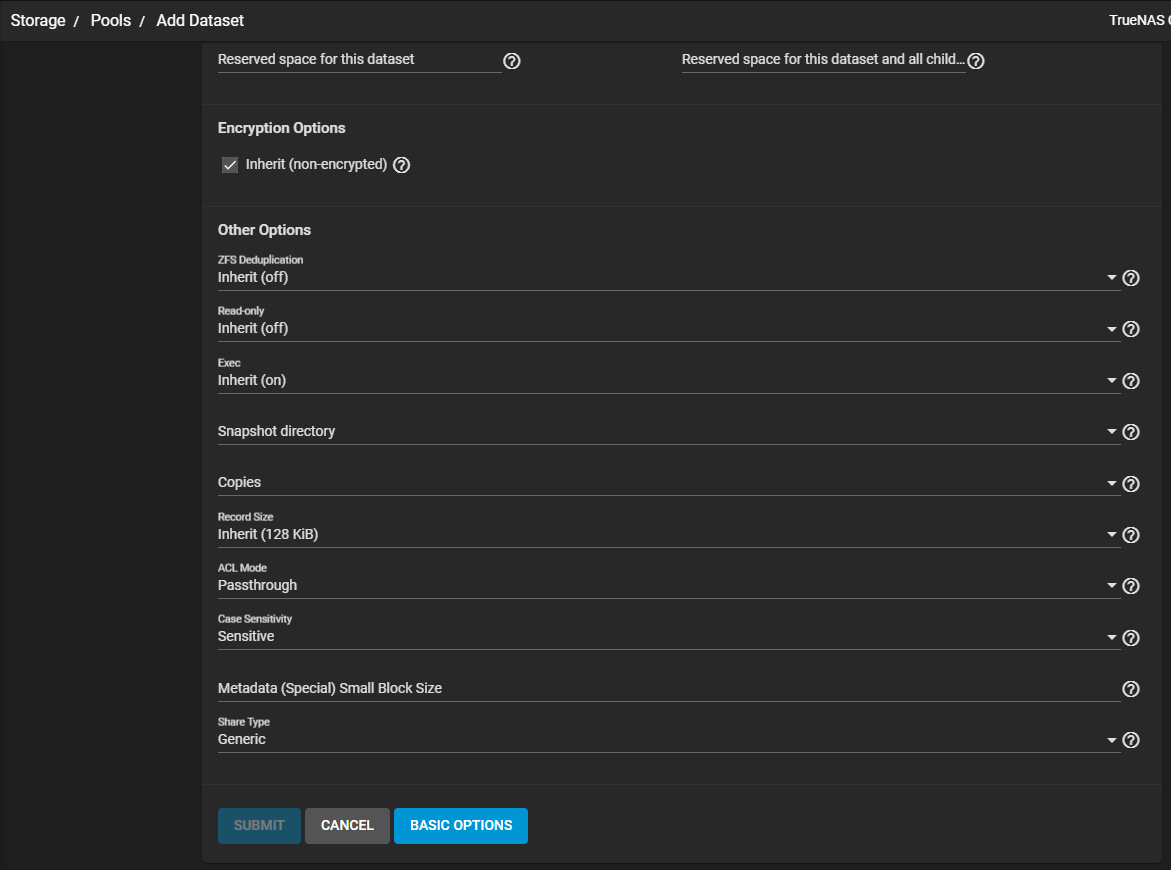This screenshot has height=870, width=1171.
Task: Click help icon next to ZFS Deduplication
Action: (1131, 278)
